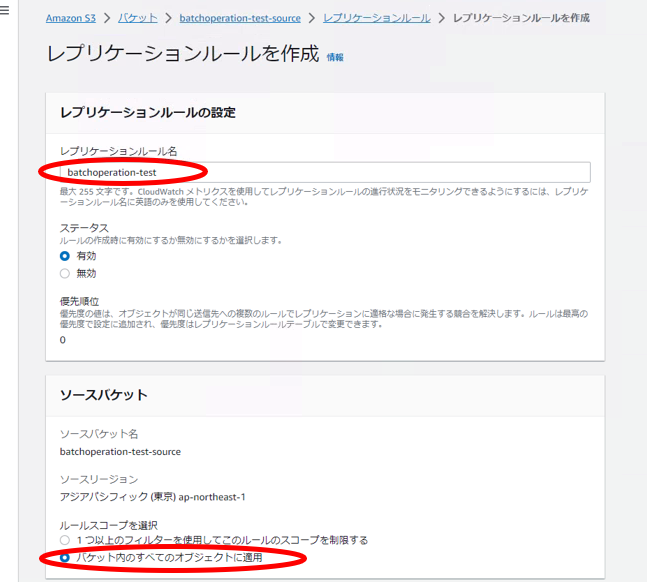Click the 情報 link beside the page title
The image size is (647, 582).
(x=334, y=58)
